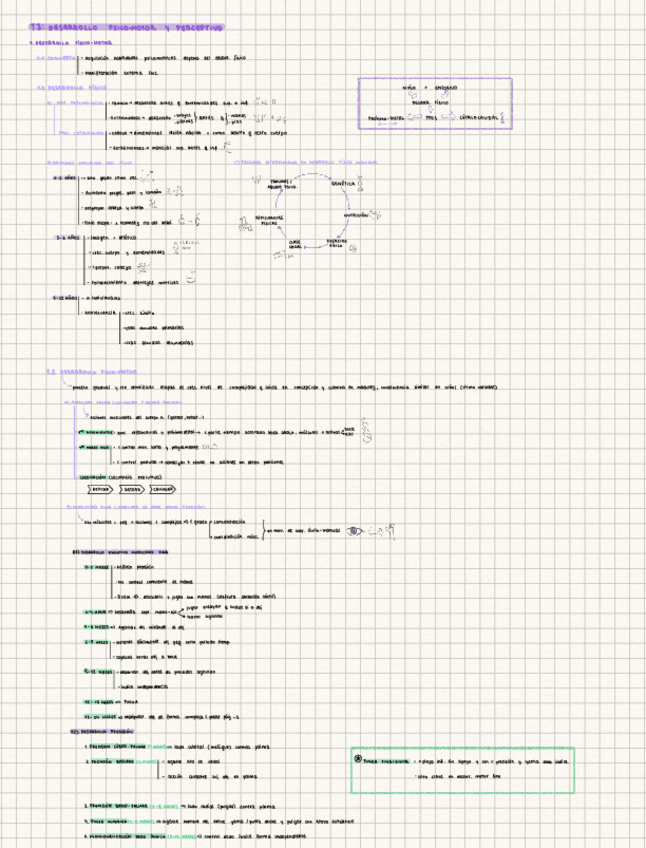This screenshot has width=646, height=848.
Task: Click the 'Gatear' arrow-shaped box
Action: tap(132, 489)
